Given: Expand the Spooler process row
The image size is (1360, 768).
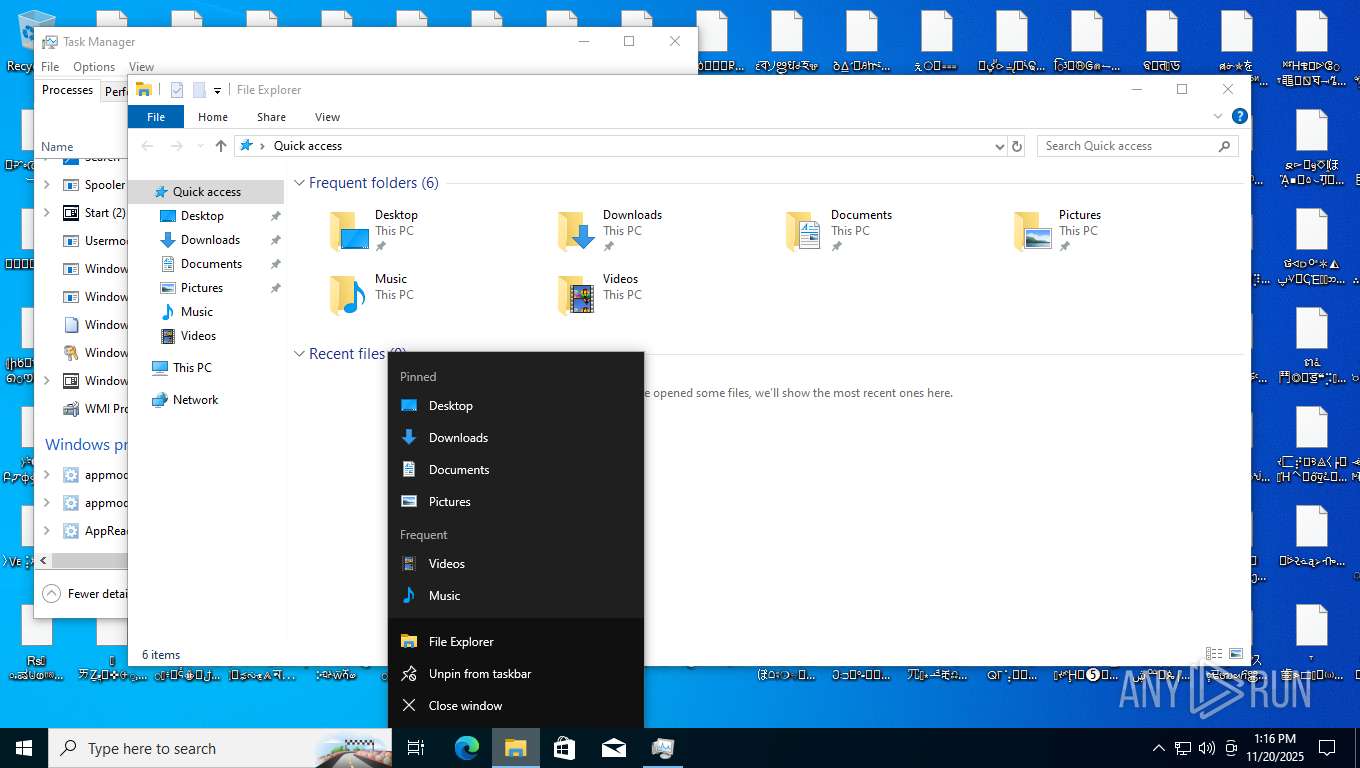Looking at the screenshot, I should (x=47, y=185).
